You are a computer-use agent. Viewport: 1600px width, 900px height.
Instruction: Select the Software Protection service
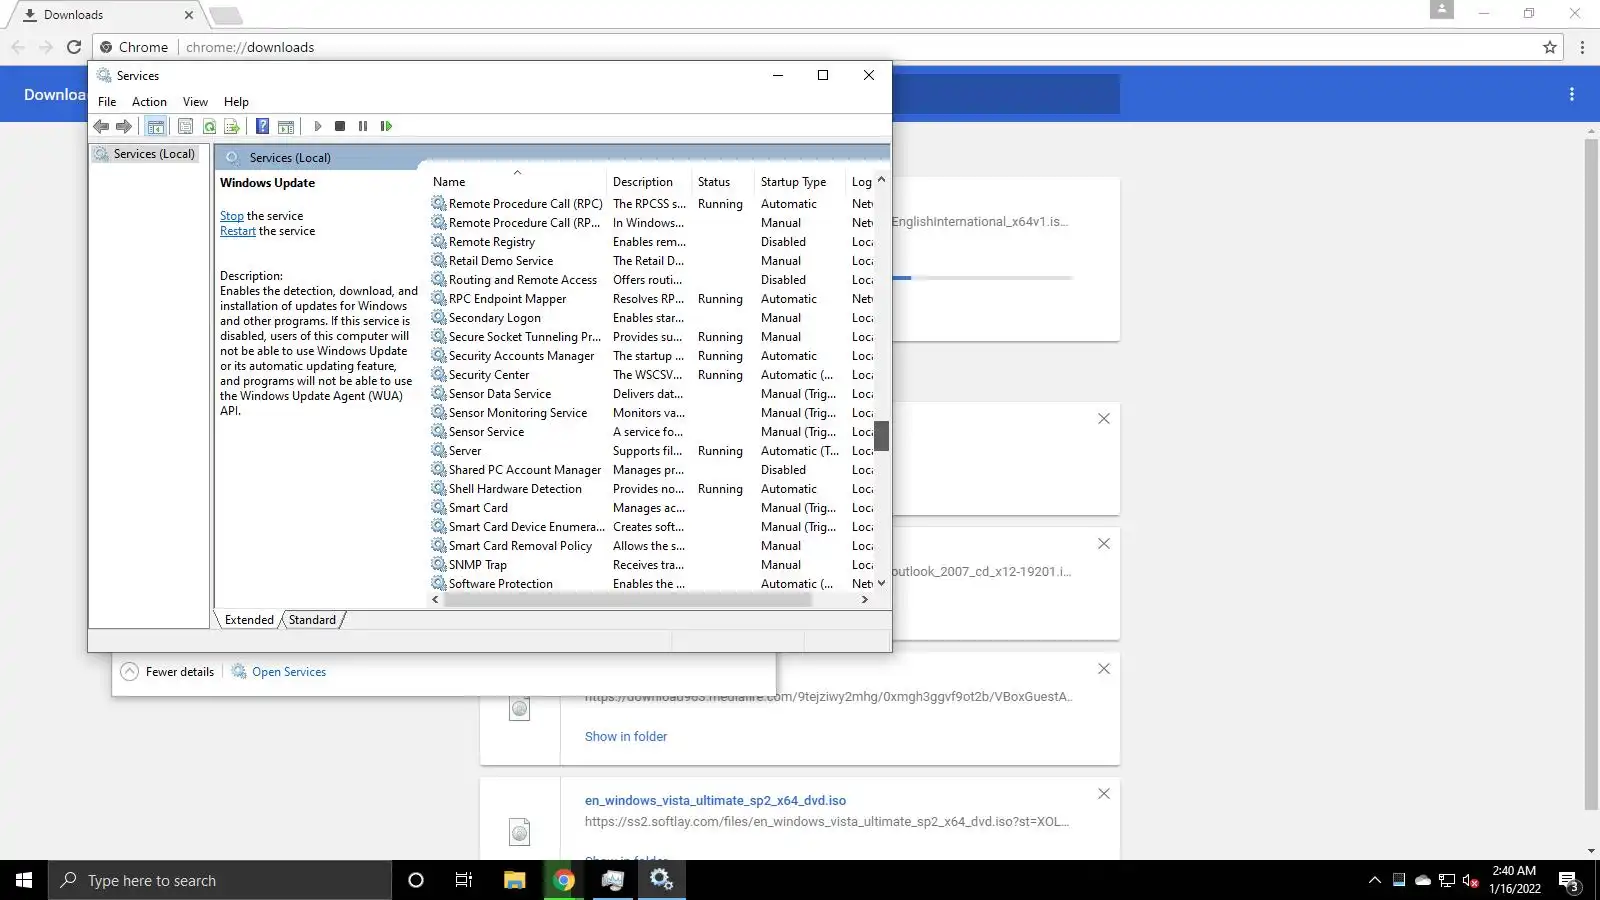[x=652, y=584]
